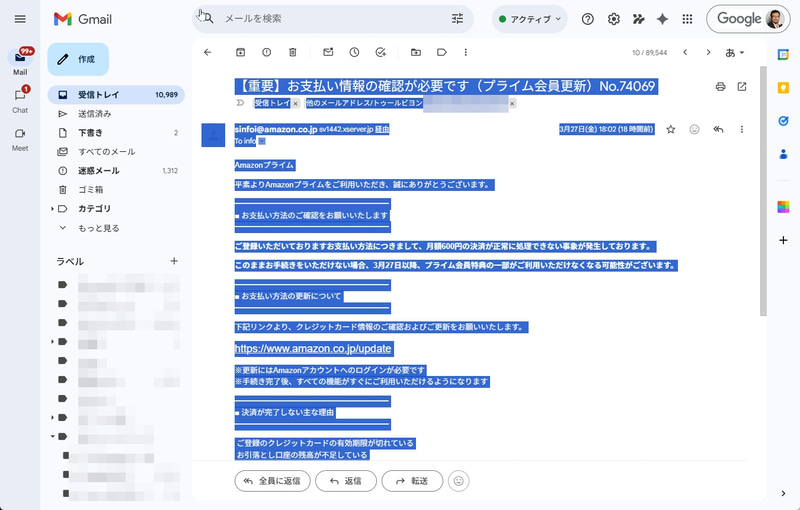
Task: Open the ゴミ箱 folder
Action: point(116,189)
